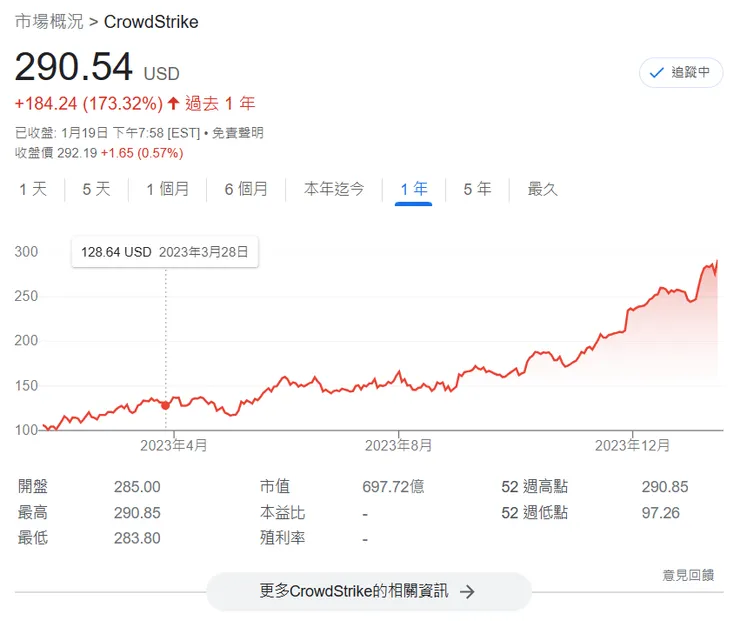Click the red up-arrow beside 過去 1 年
The width and height of the screenshot is (740, 621).
(x=173, y=103)
